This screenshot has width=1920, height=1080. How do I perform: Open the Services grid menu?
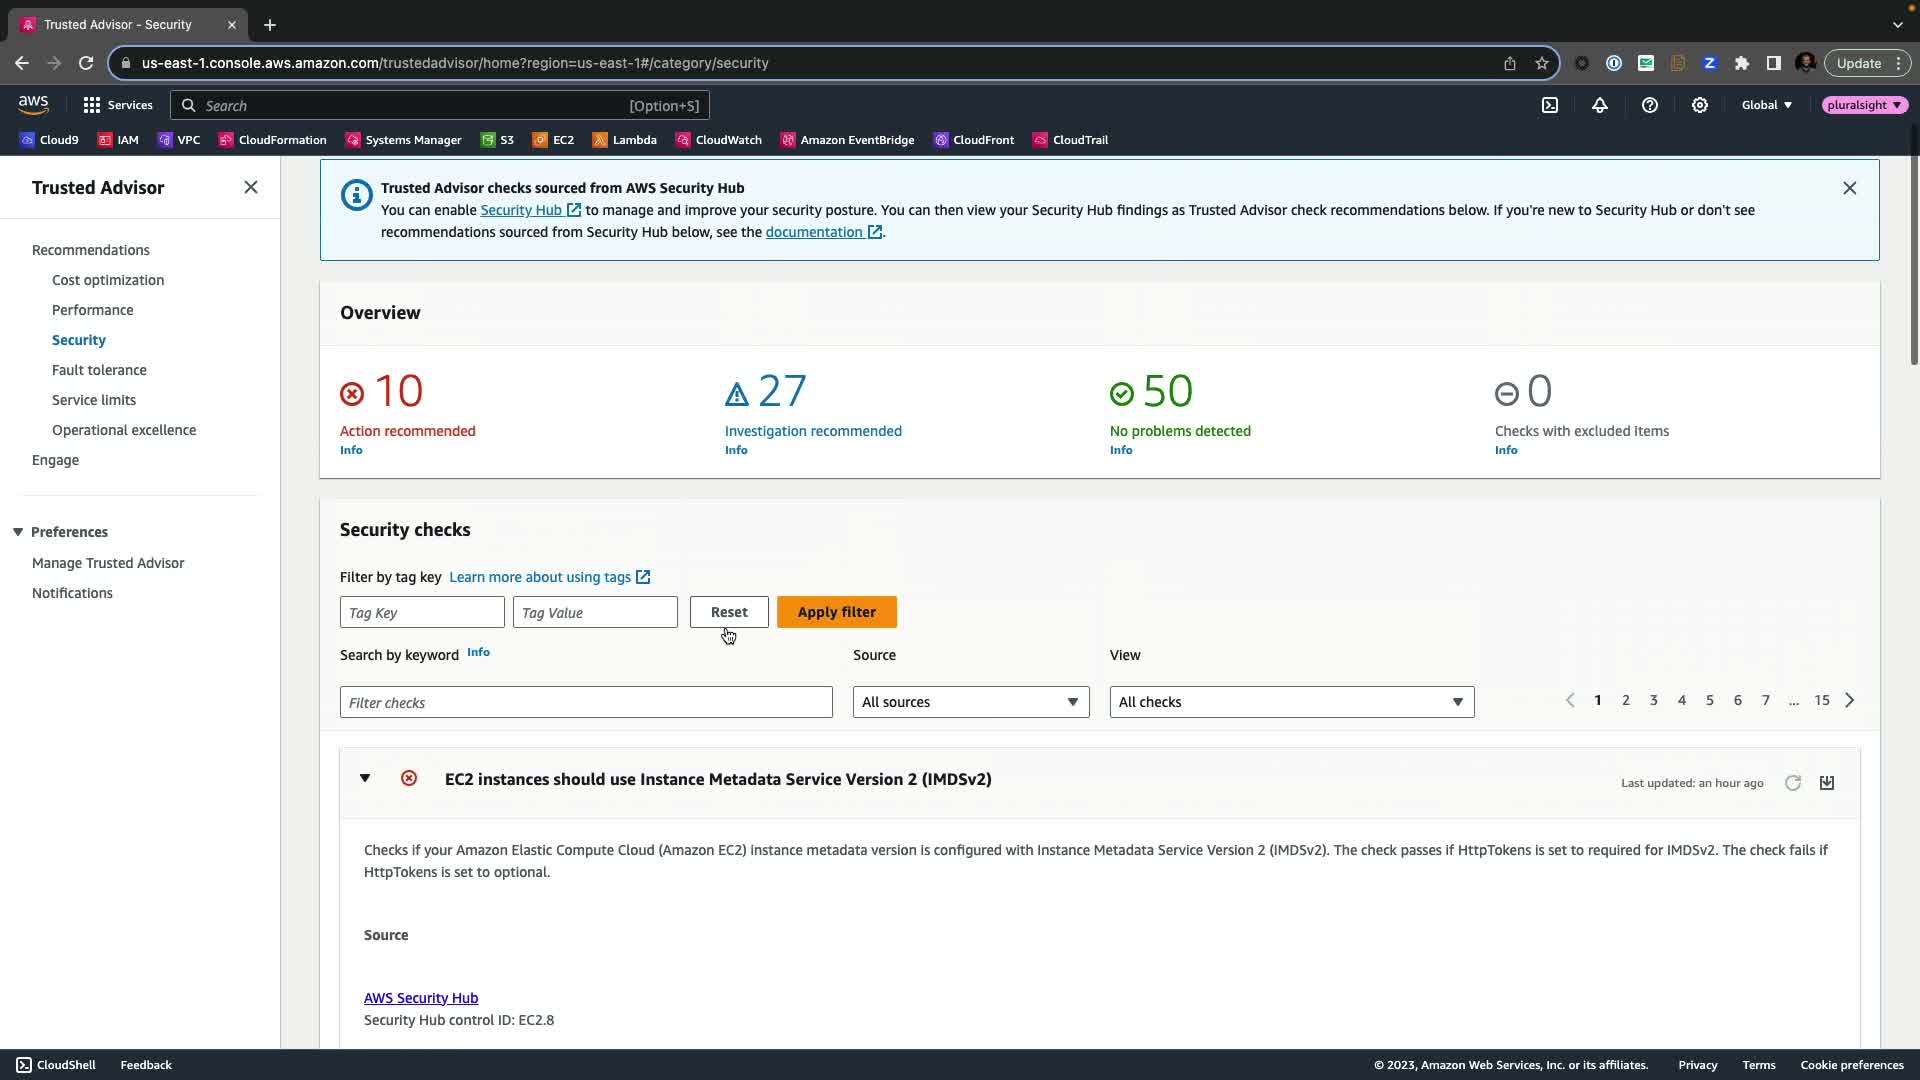click(118, 105)
